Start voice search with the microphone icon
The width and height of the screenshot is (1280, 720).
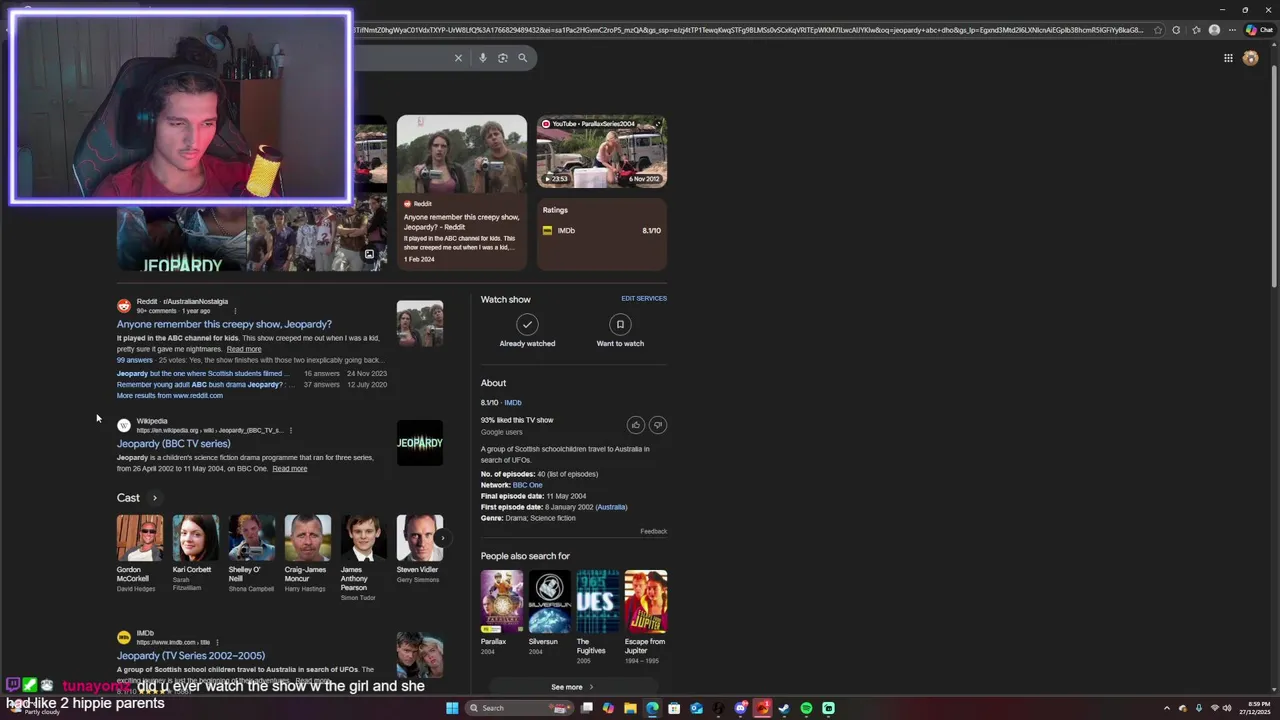point(482,58)
